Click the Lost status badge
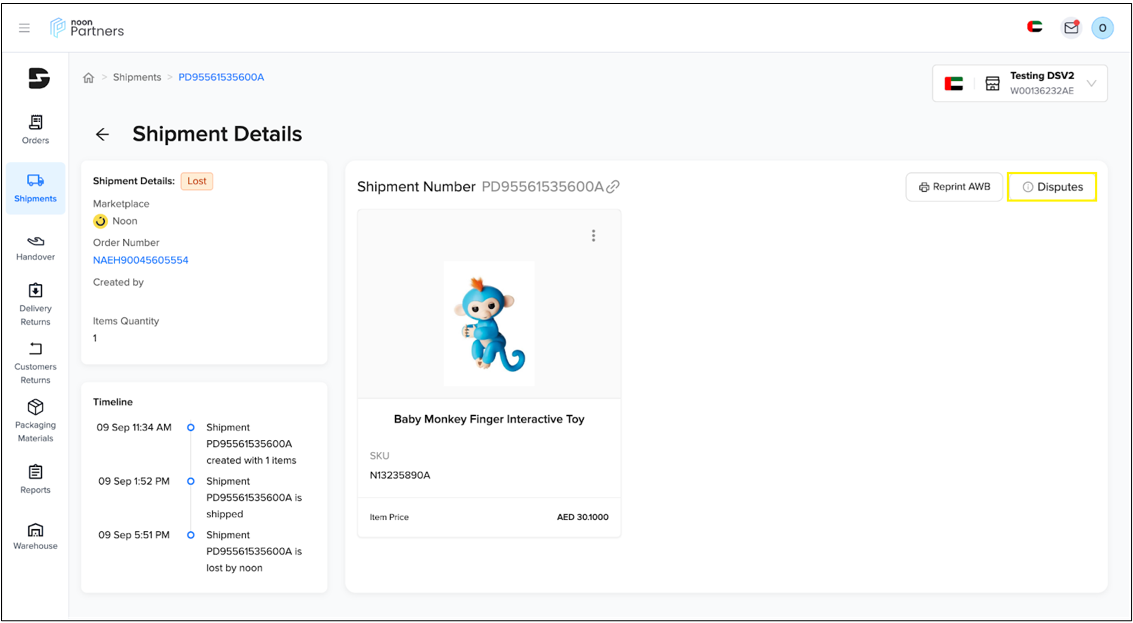The image size is (1133, 623). pyautogui.click(x=197, y=181)
